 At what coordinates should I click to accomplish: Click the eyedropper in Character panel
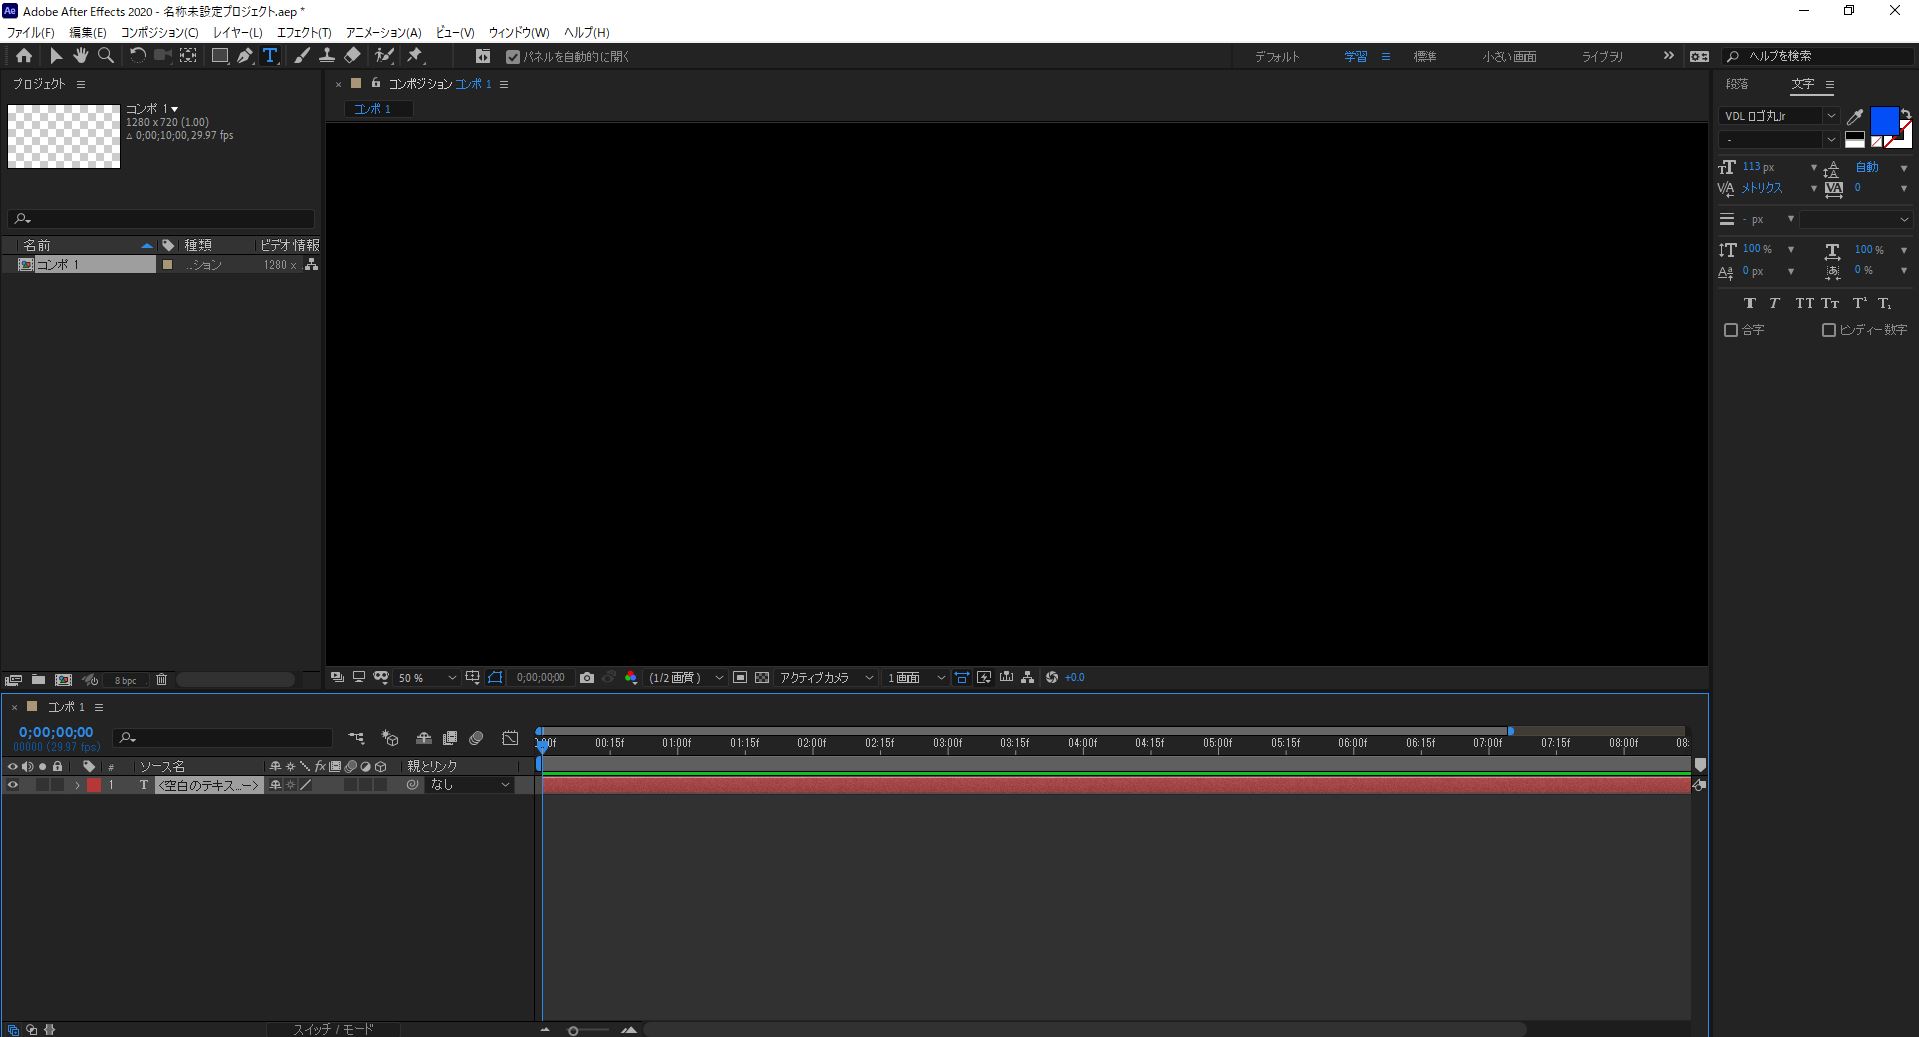pos(1855,117)
